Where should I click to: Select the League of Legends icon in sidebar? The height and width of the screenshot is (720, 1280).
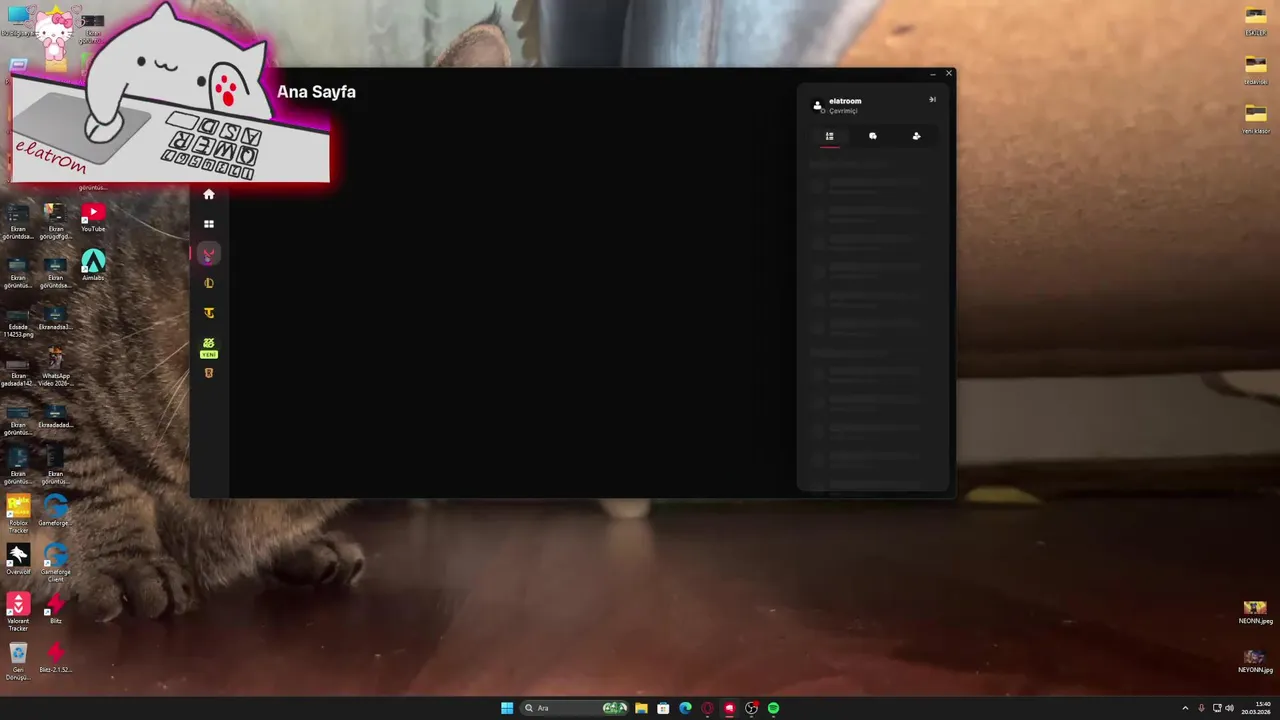pyautogui.click(x=209, y=283)
